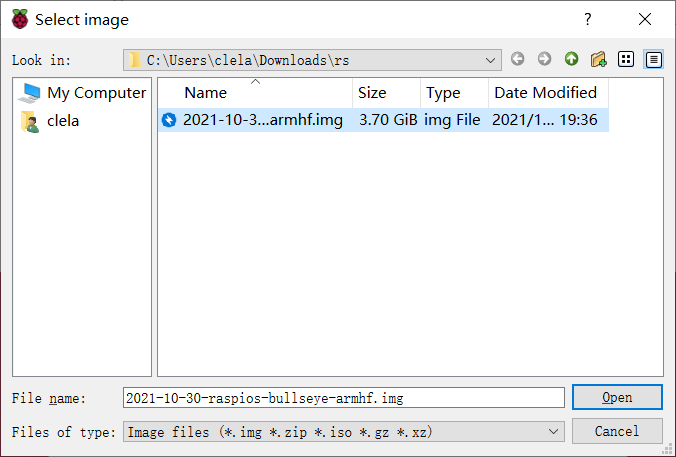Click the img File type cell
676x457 pixels.
click(452, 120)
